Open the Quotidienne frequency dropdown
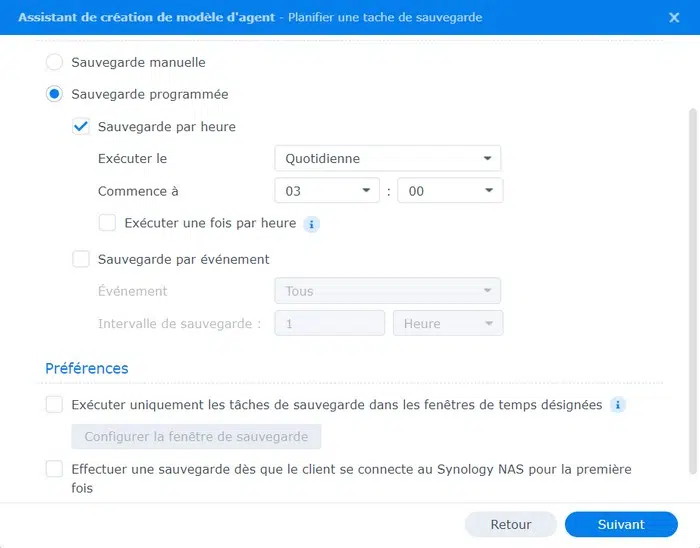700x548 pixels. click(387, 158)
